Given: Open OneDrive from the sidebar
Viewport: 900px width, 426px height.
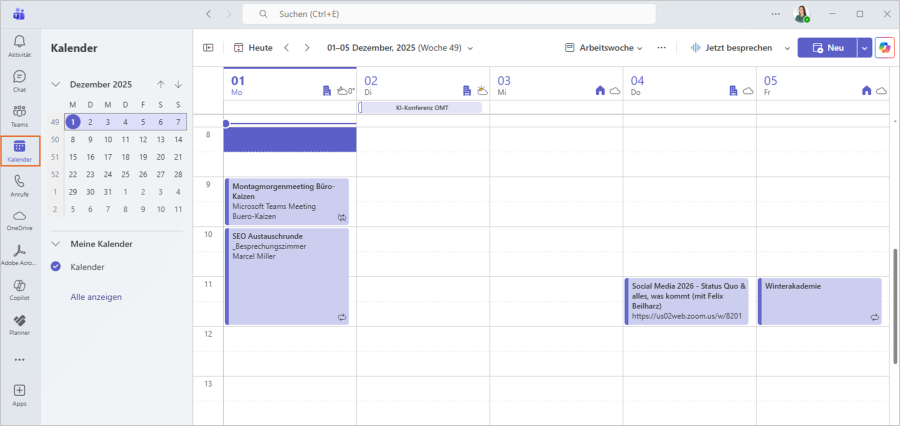Looking at the screenshot, I should [20, 220].
